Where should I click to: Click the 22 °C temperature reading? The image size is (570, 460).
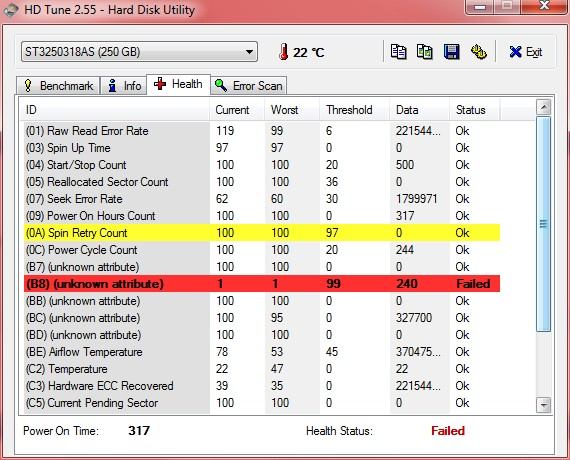point(309,52)
